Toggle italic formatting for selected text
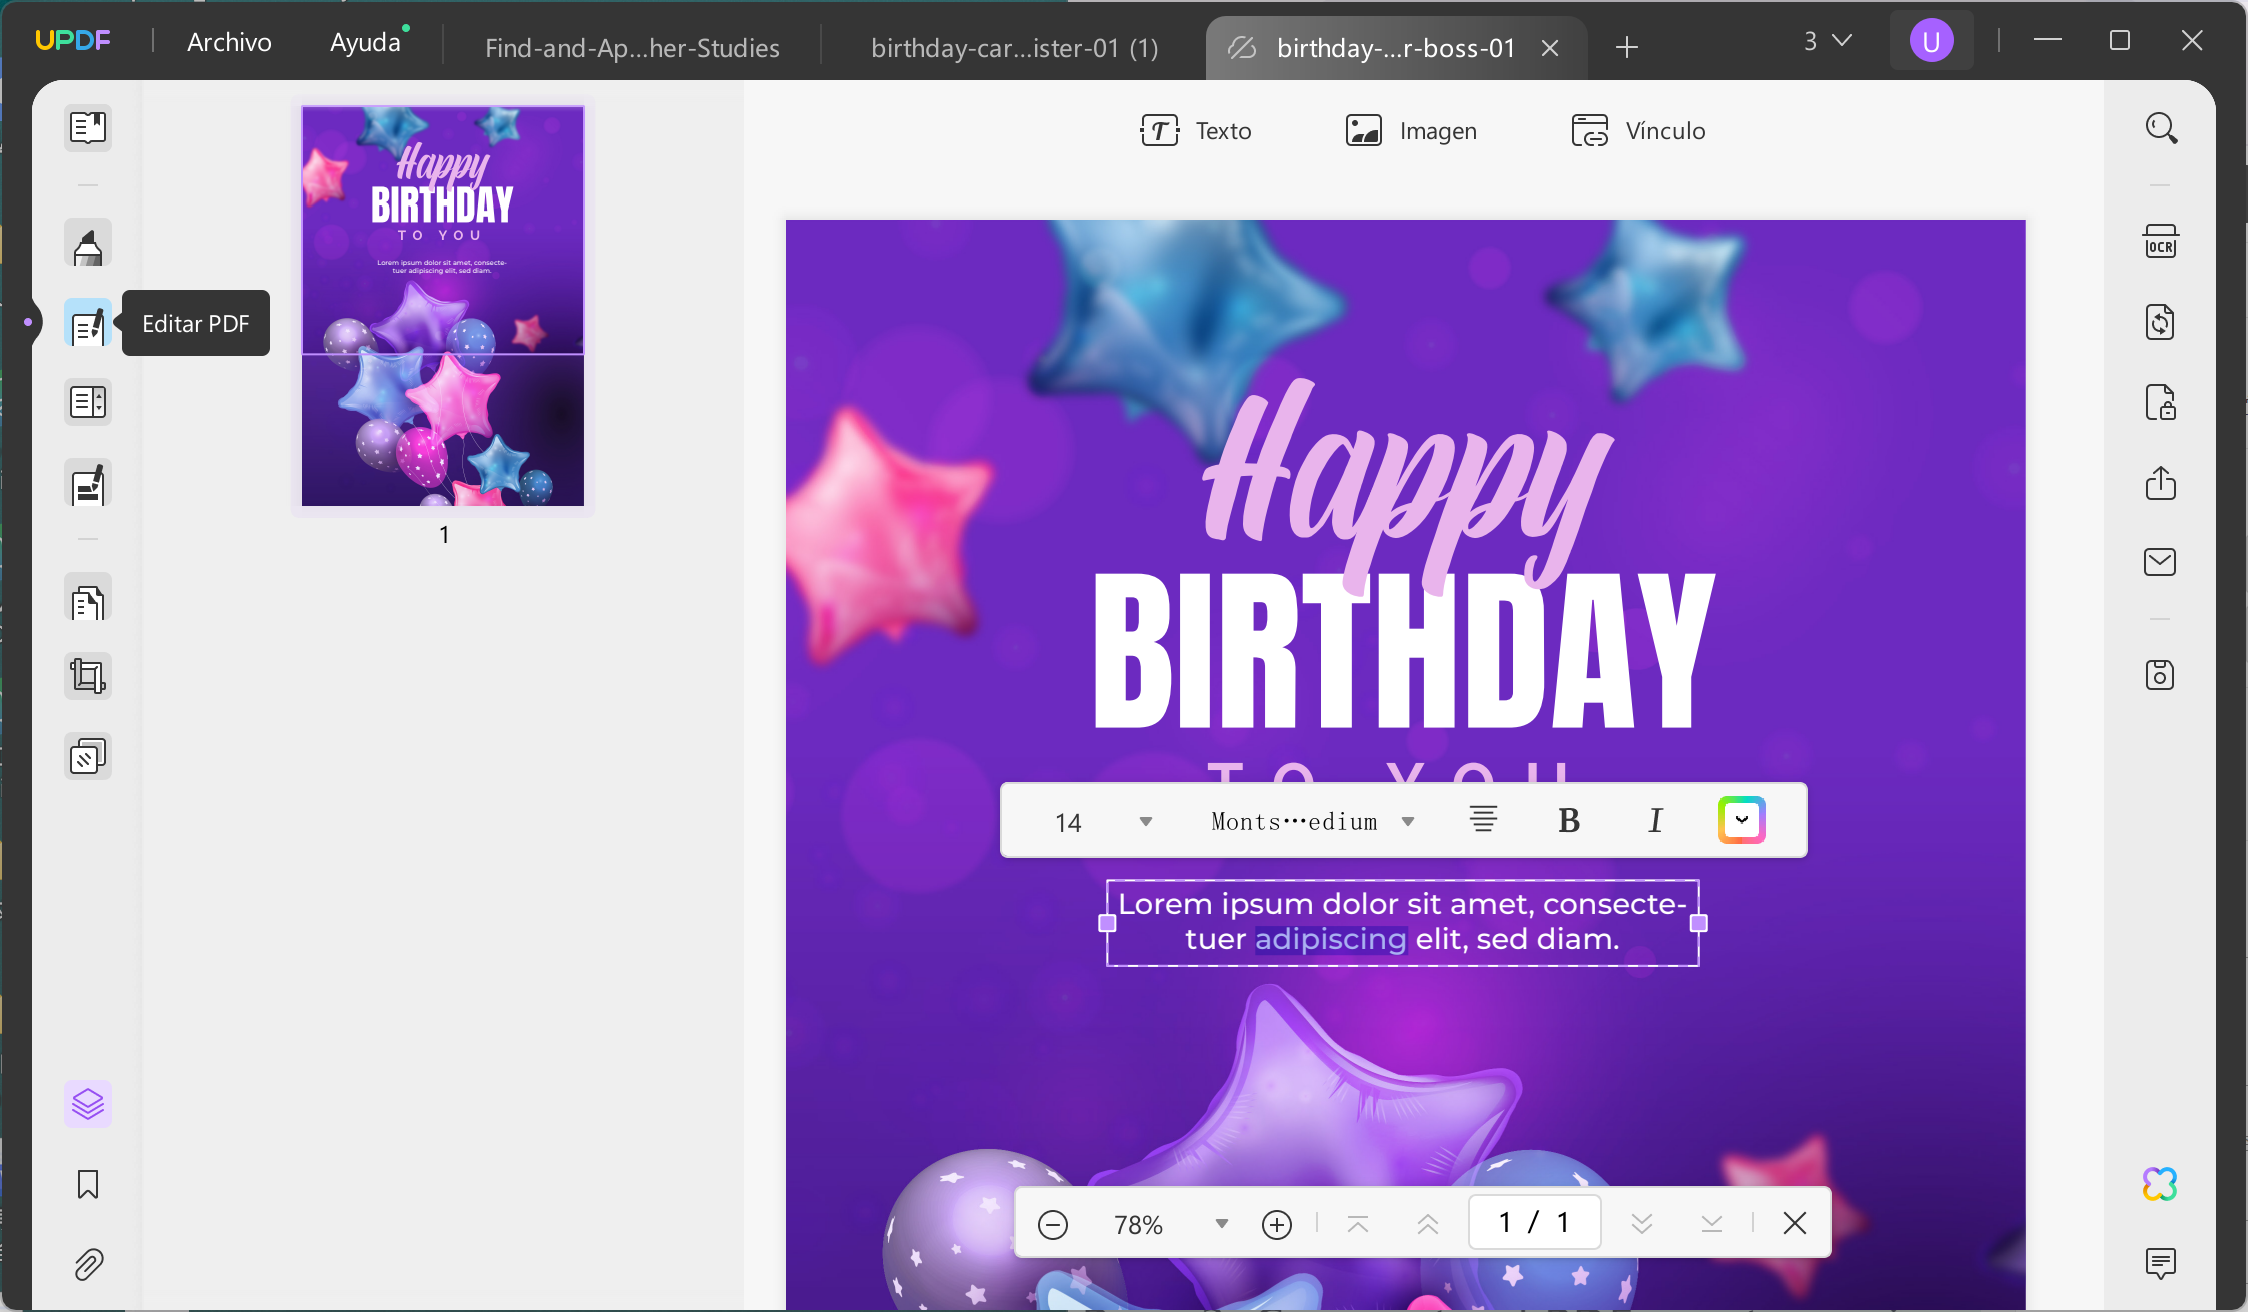The width and height of the screenshot is (2248, 1312). 1655,821
